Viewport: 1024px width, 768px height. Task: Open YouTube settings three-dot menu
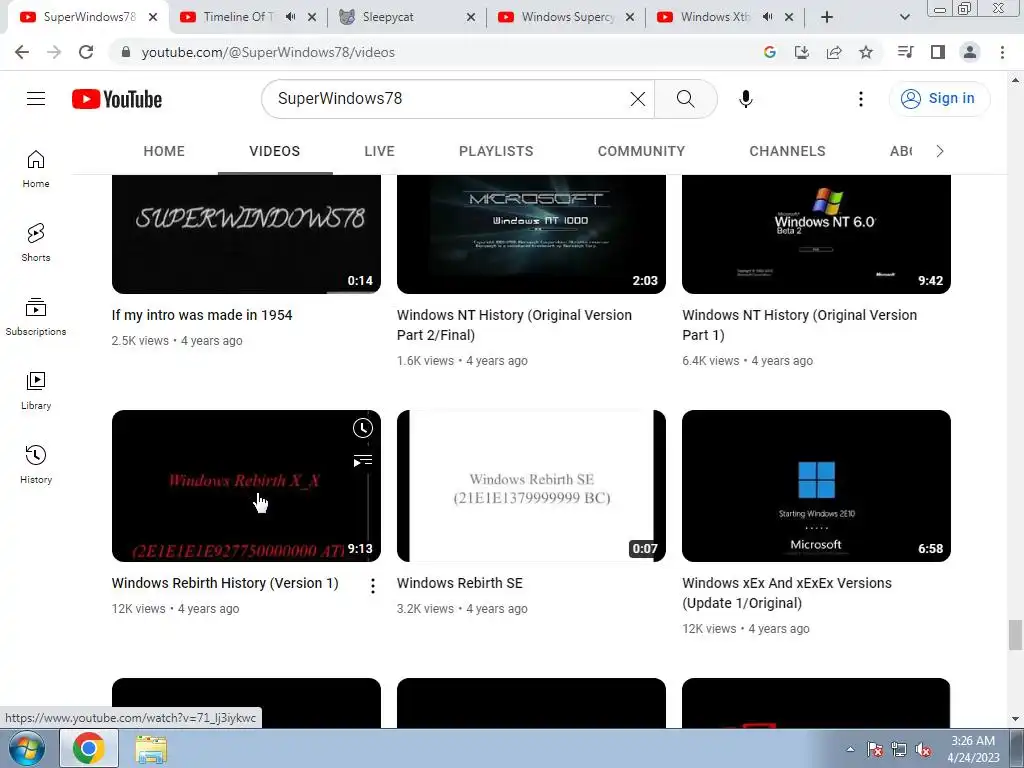pos(861,99)
